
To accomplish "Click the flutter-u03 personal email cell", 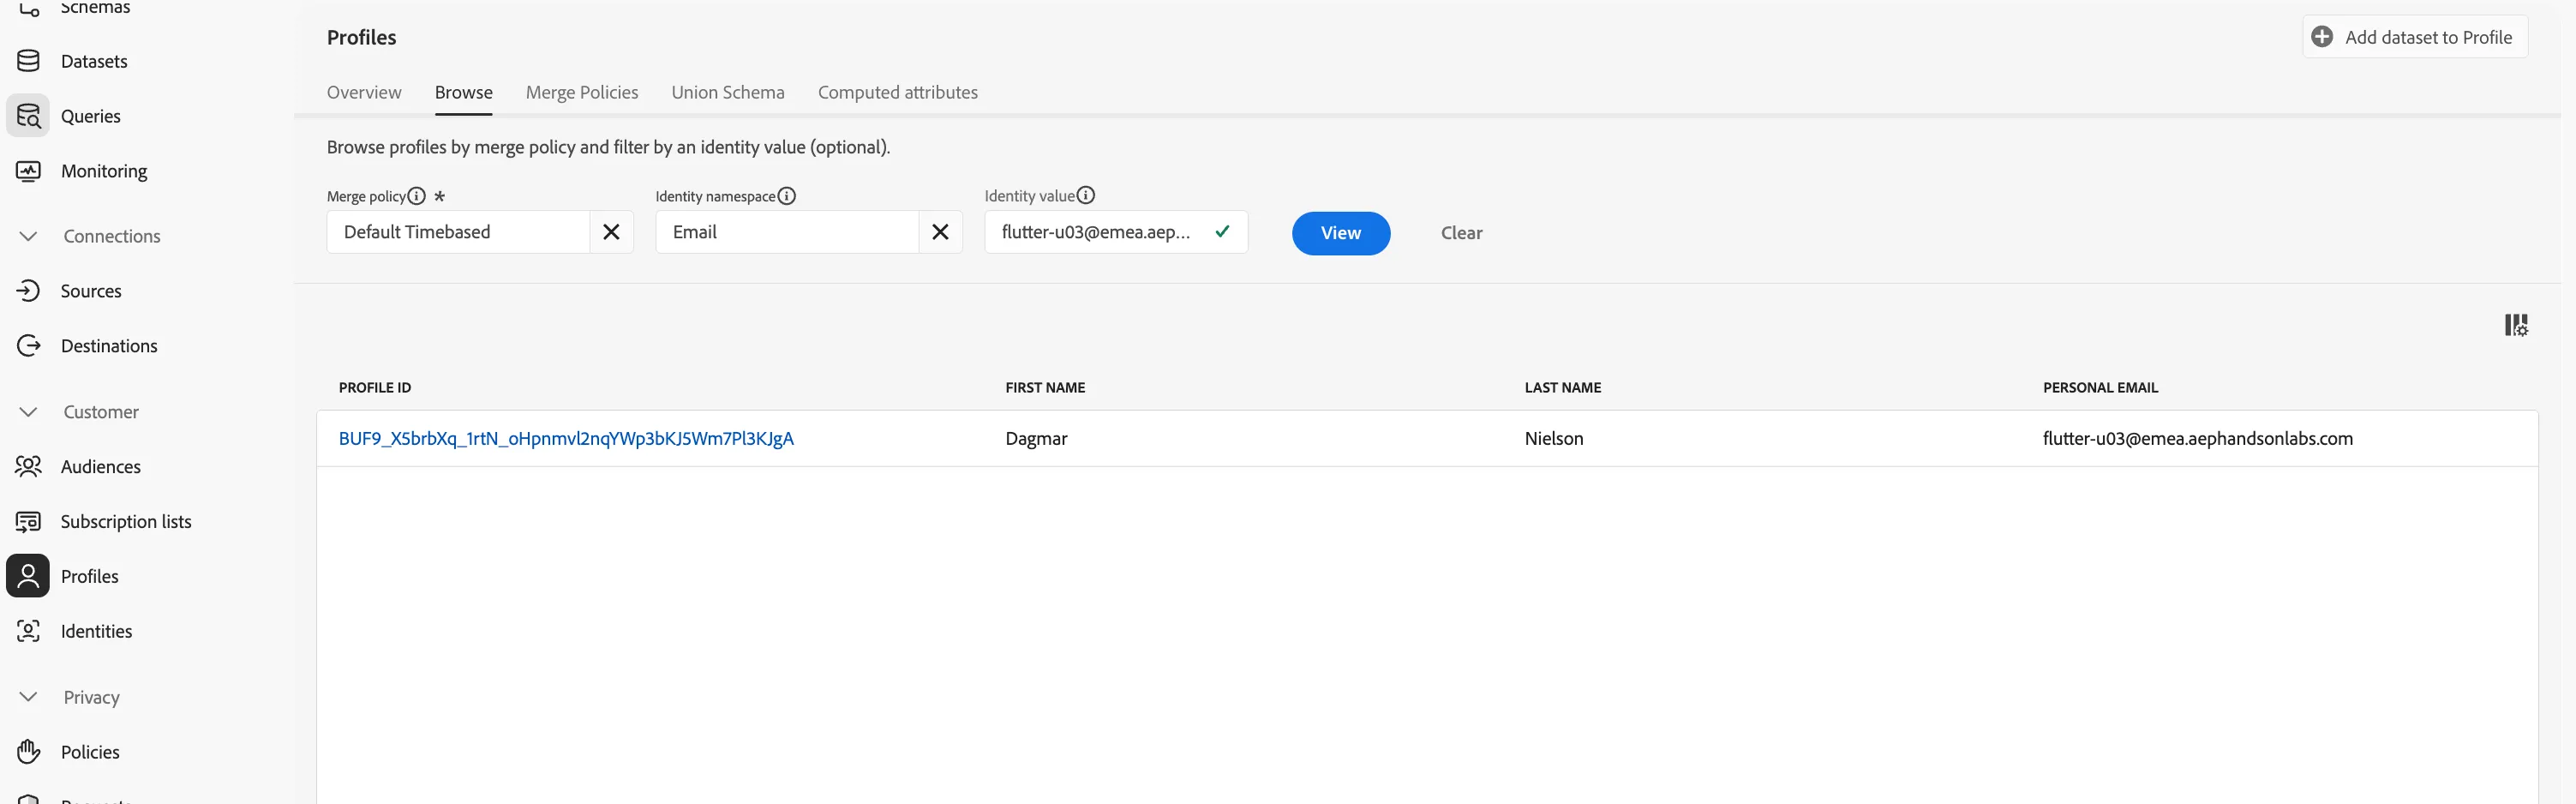I will pyautogui.click(x=2198, y=438).
